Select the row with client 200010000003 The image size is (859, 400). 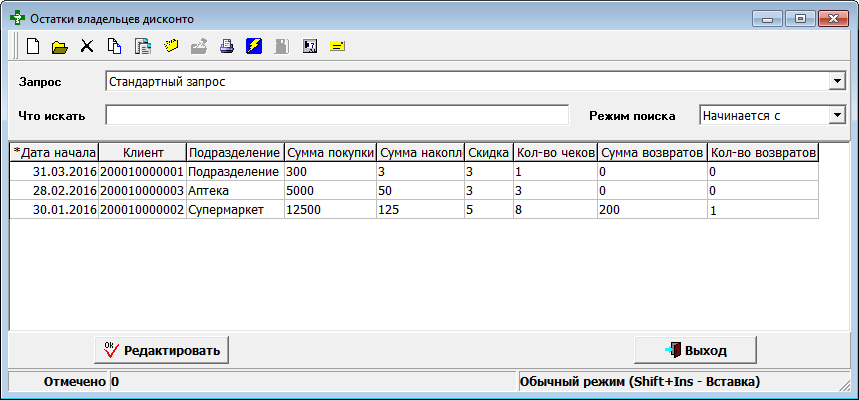(x=142, y=190)
